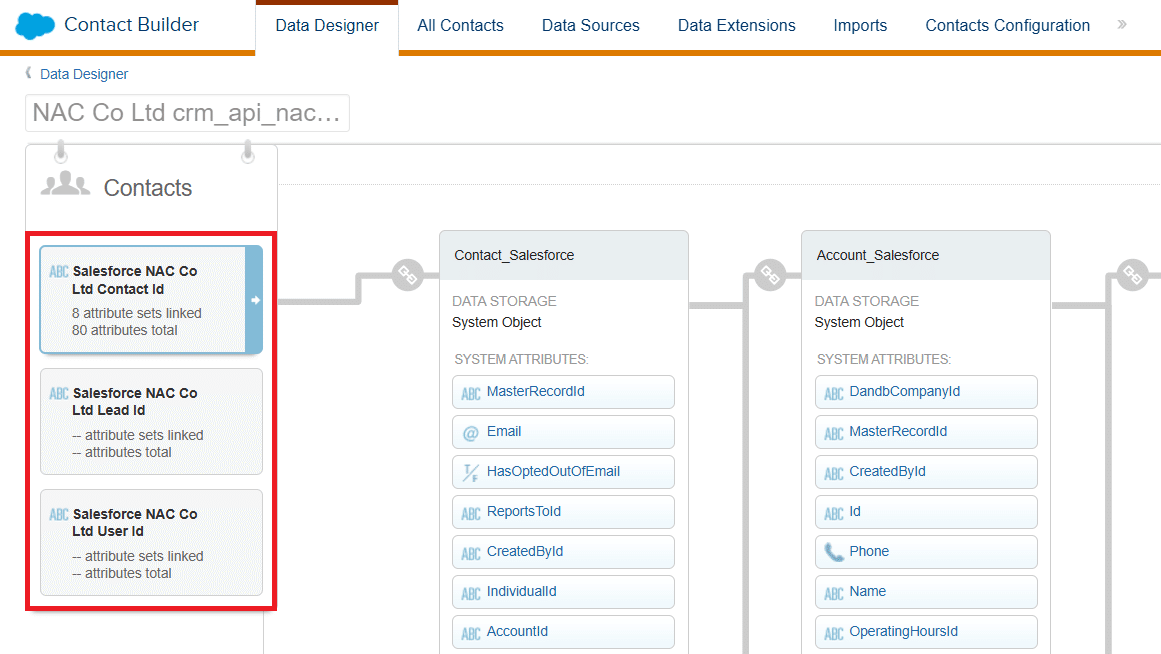The width and height of the screenshot is (1161, 654).
Task: Expand more tabs with double chevron
Action: pos(1122,24)
